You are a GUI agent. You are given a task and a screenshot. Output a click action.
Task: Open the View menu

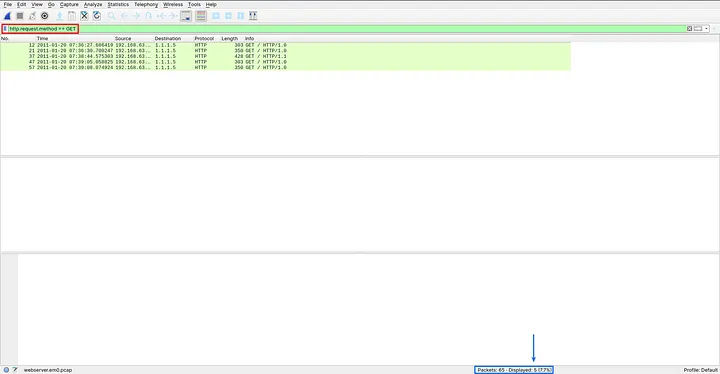37,5
